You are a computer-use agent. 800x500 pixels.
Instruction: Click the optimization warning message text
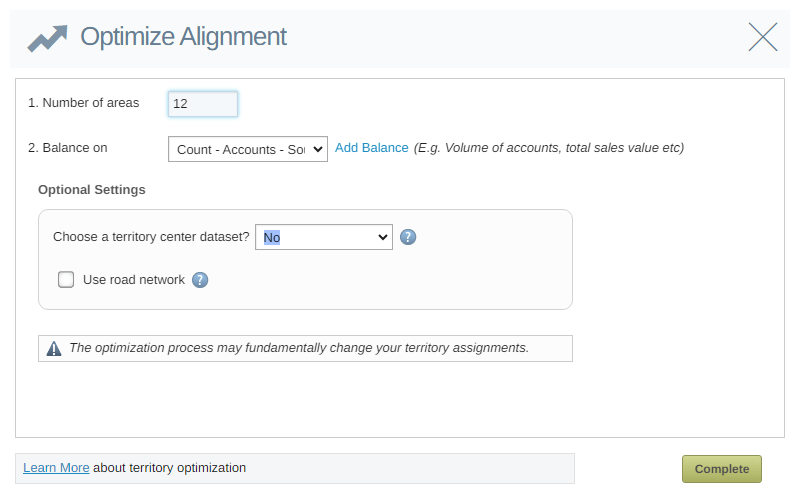point(298,348)
